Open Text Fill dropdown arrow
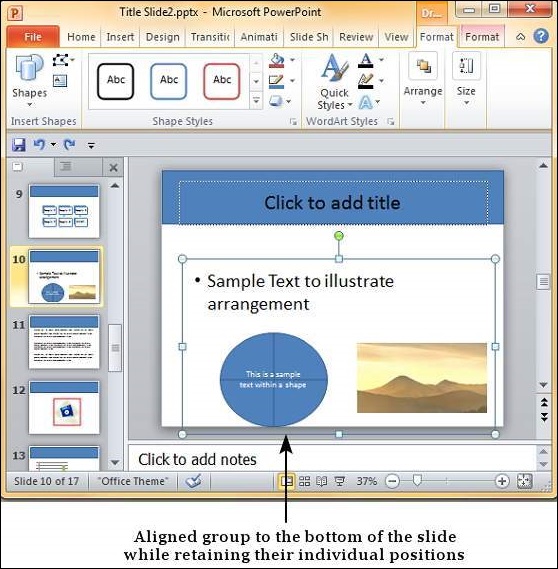Image resolution: width=558 pixels, height=569 pixels. click(381, 60)
